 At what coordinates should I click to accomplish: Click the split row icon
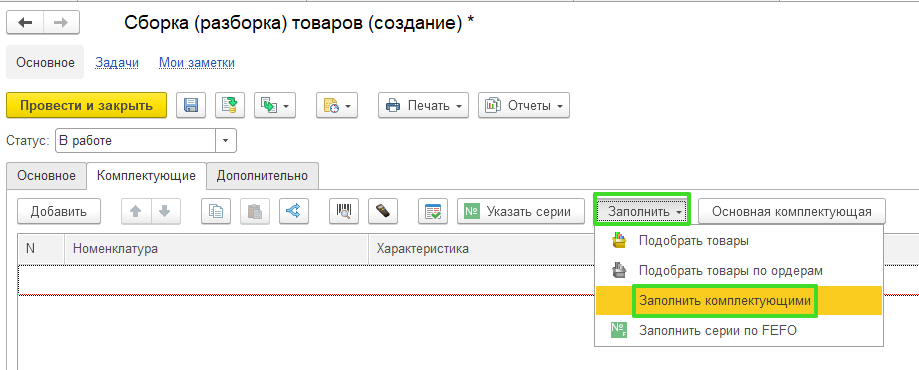pyautogui.click(x=294, y=212)
